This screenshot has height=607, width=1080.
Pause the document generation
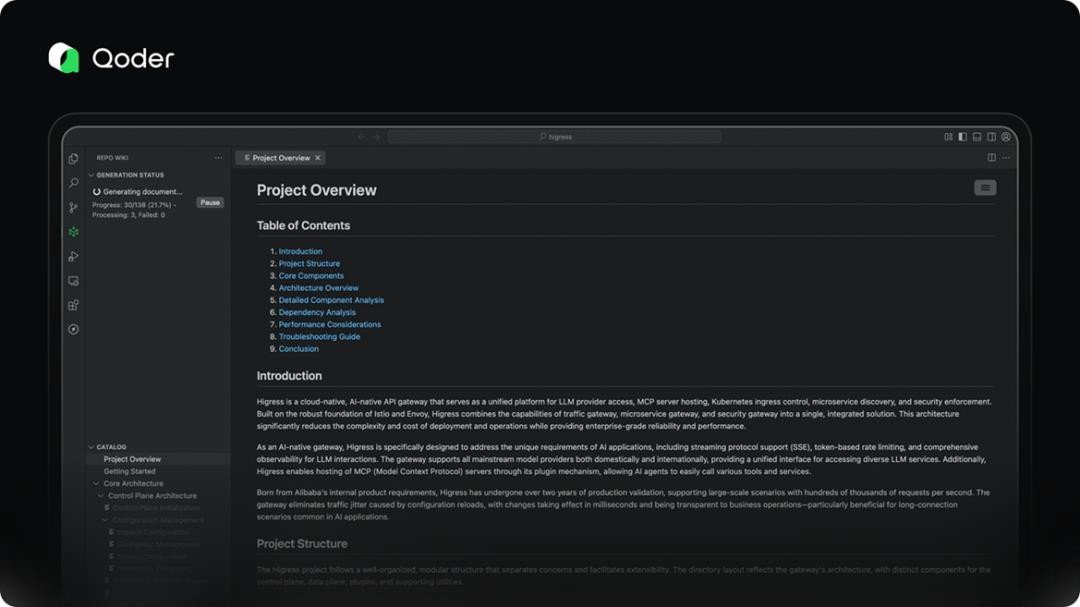tap(209, 202)
